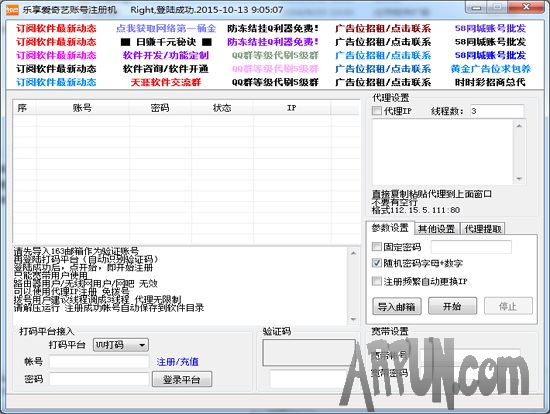Click the 线程数 input field
The image size is (550, 414).
pyautogui.click(x=497, y=111)
